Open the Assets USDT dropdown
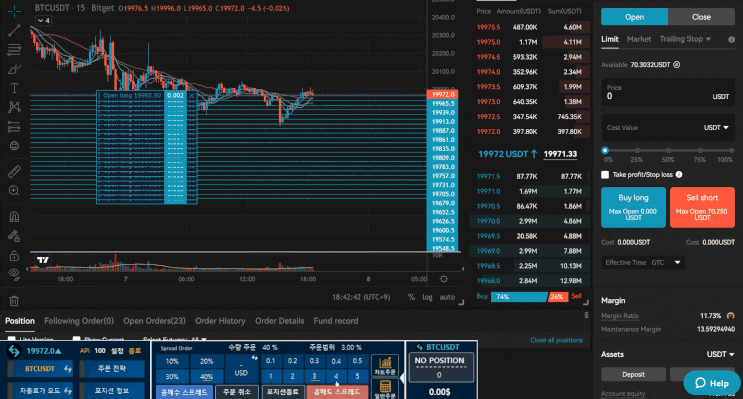 point(720,354)
